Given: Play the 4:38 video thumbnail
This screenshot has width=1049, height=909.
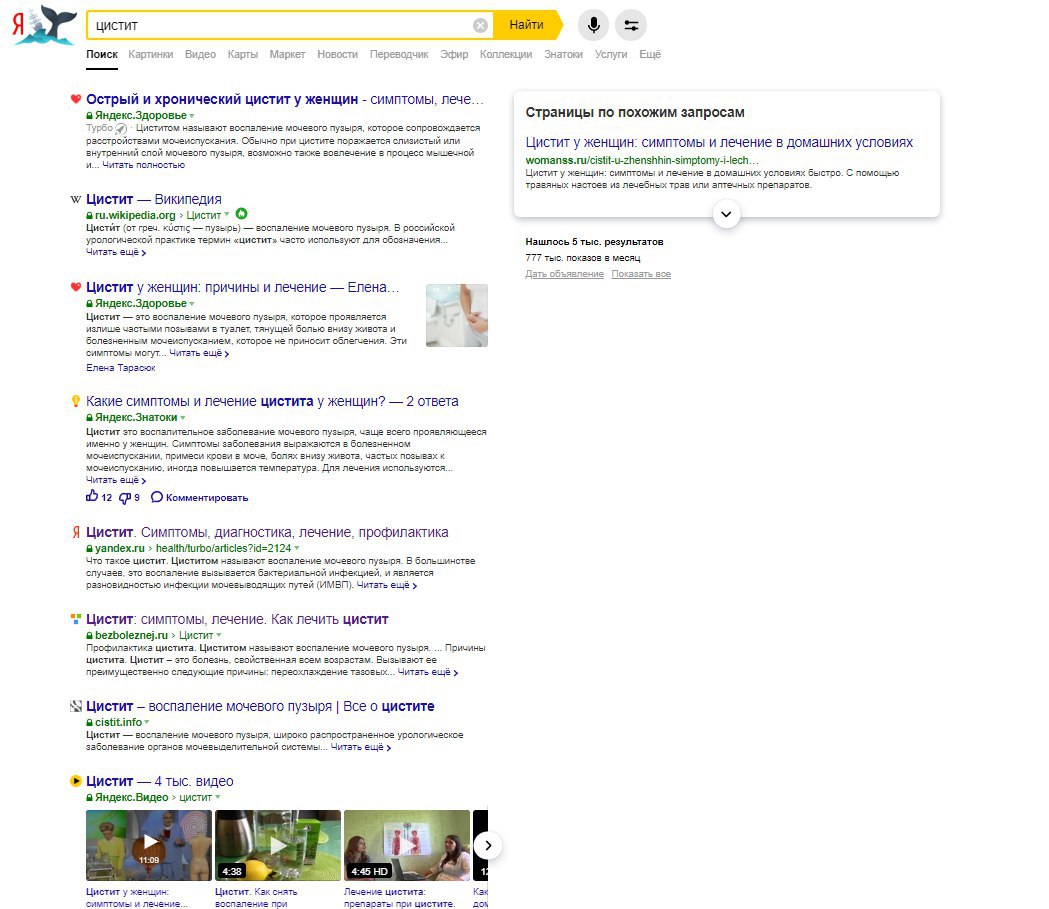Looking at the screenshot, I should pos(278,845).
